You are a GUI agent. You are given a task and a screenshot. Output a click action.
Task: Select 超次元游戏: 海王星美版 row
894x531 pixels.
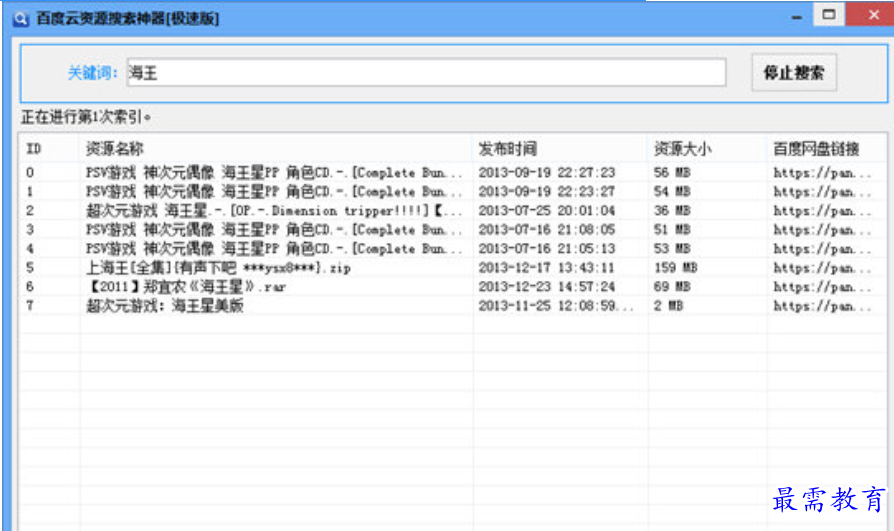(x=453, y=306)
